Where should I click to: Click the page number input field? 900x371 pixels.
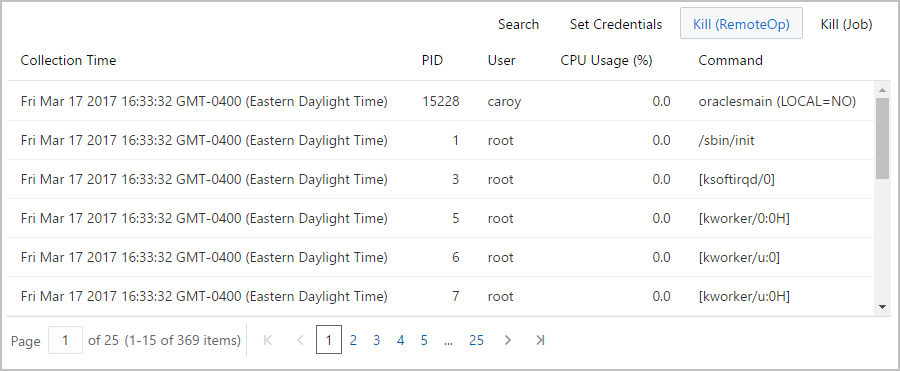click(65, 341)
